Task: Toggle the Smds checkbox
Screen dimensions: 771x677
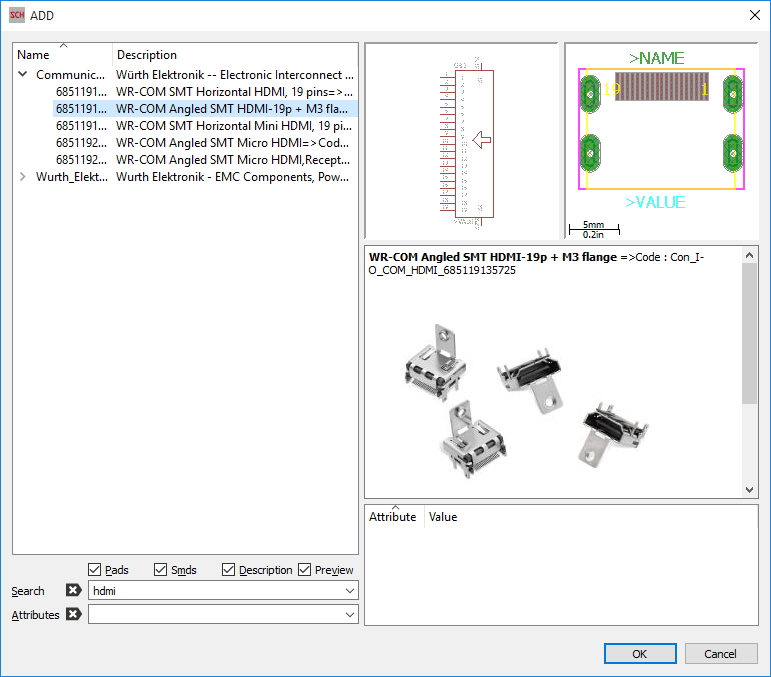Action: click(x=160, y=569)
